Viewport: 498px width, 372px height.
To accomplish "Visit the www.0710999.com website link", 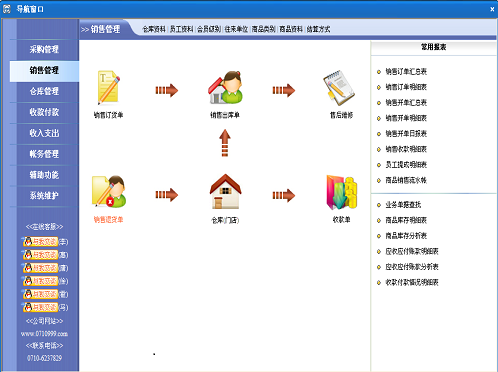I will tap(44, 334).
